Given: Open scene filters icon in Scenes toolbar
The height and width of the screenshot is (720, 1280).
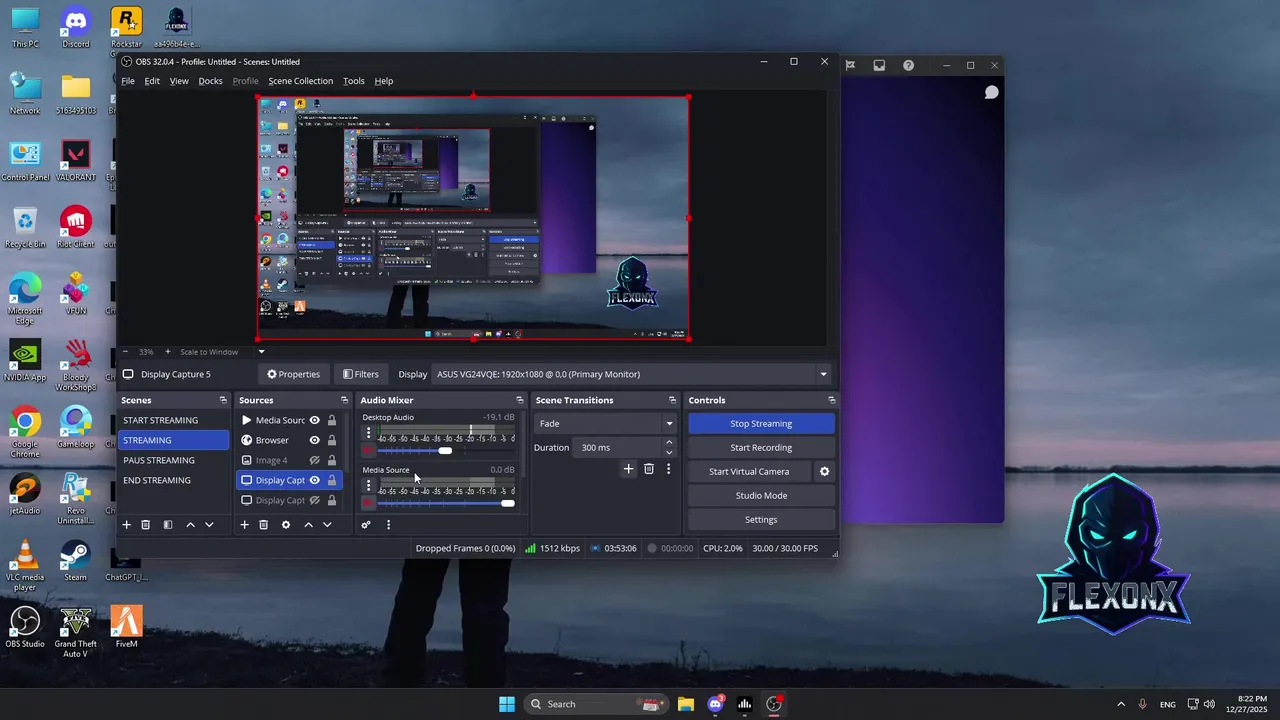Looking at the screenshot, I should [168, 525].
